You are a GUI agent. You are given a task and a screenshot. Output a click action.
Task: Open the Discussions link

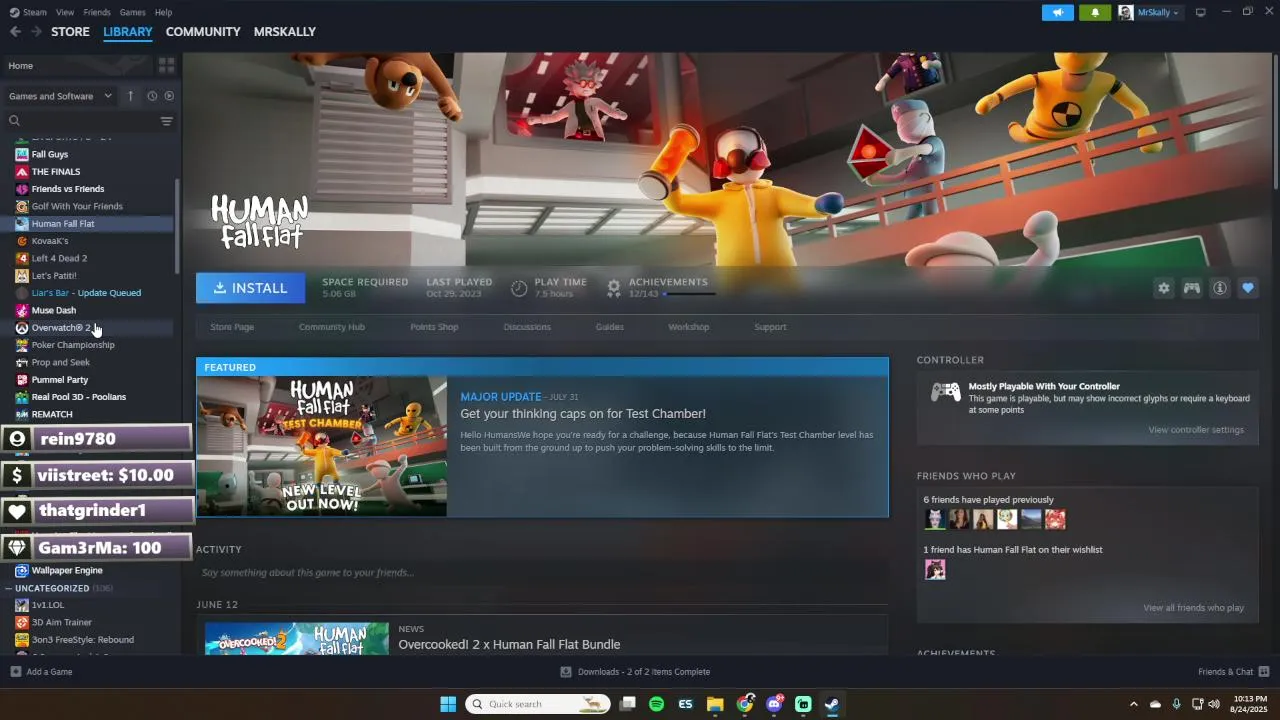coord(527,327)
